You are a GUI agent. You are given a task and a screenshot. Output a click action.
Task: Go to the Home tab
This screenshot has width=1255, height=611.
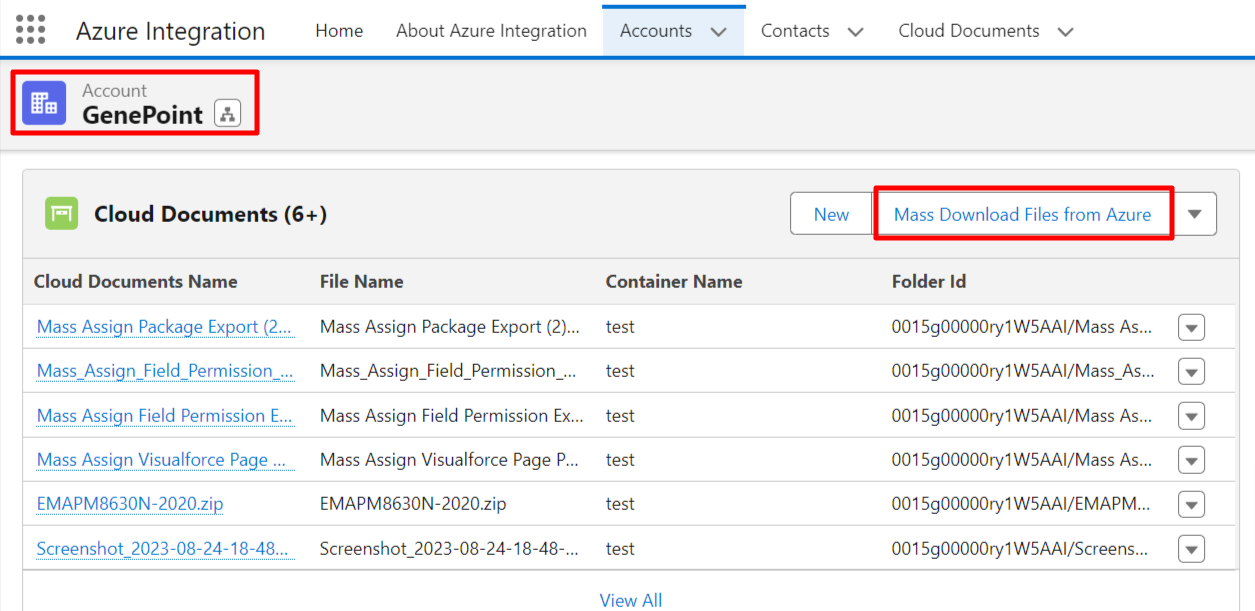pyautogui.click(x=339, y=31)
